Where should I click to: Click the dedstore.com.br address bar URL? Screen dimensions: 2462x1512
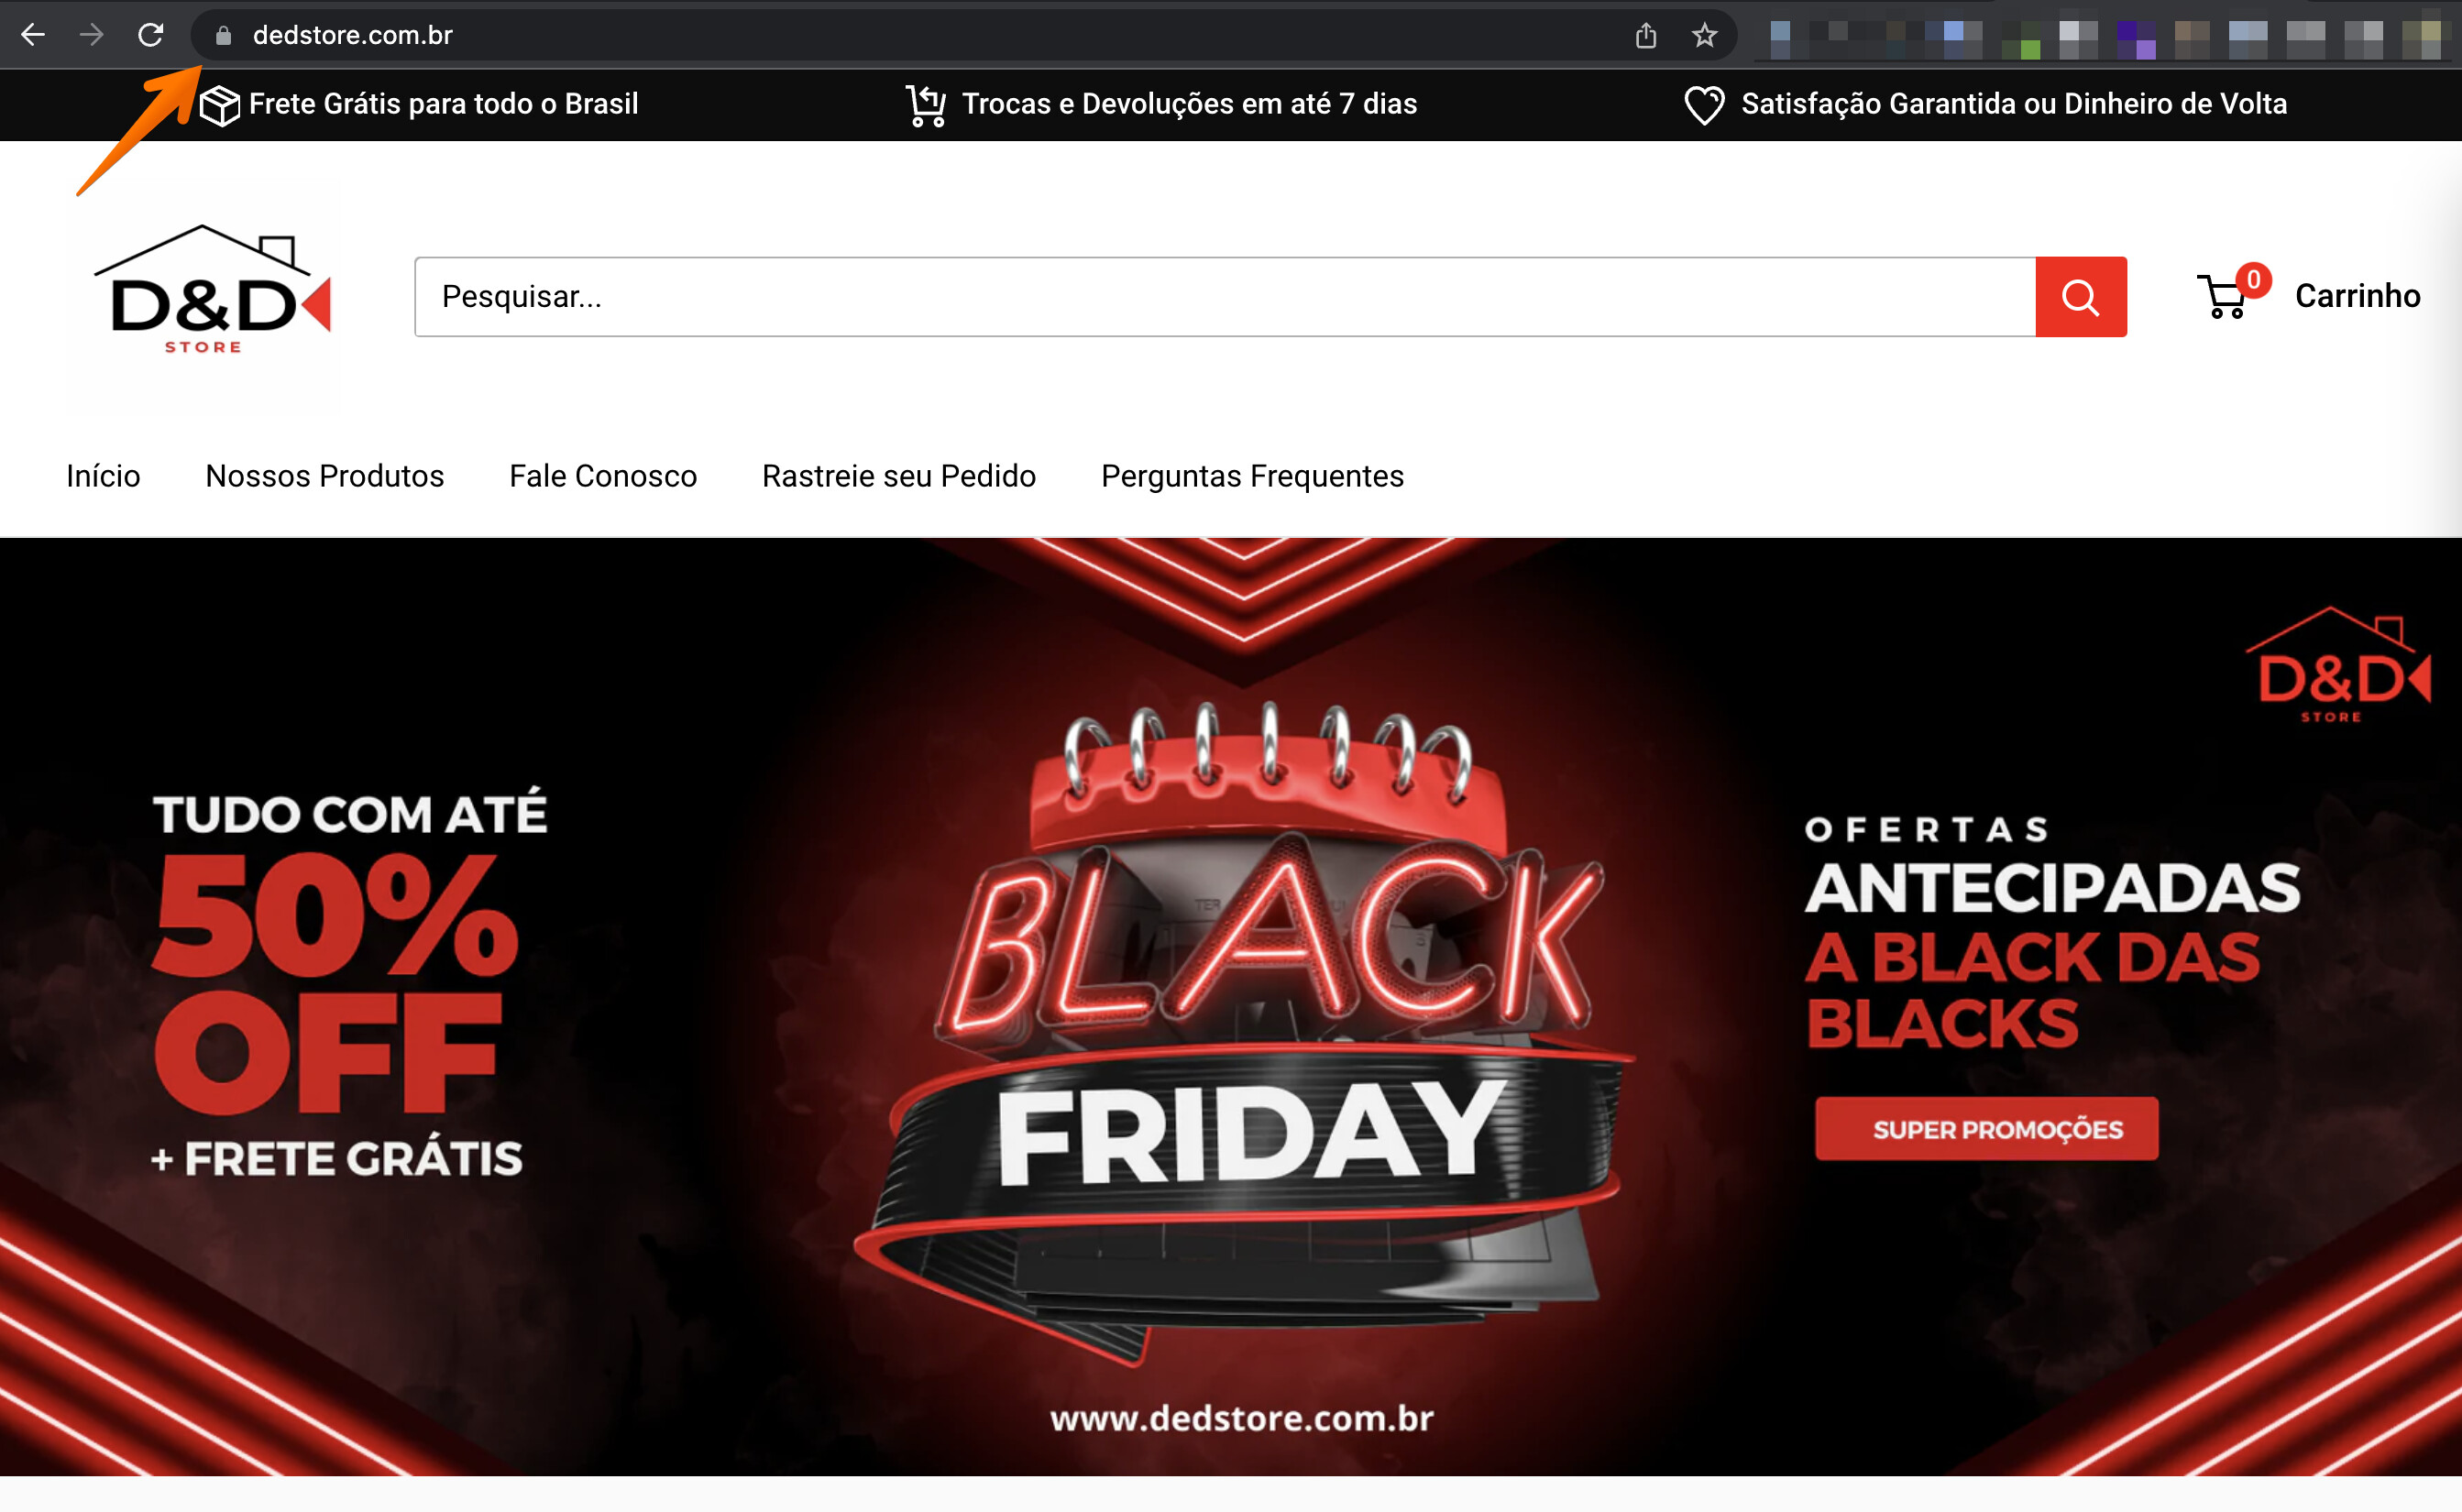[353, 36]
